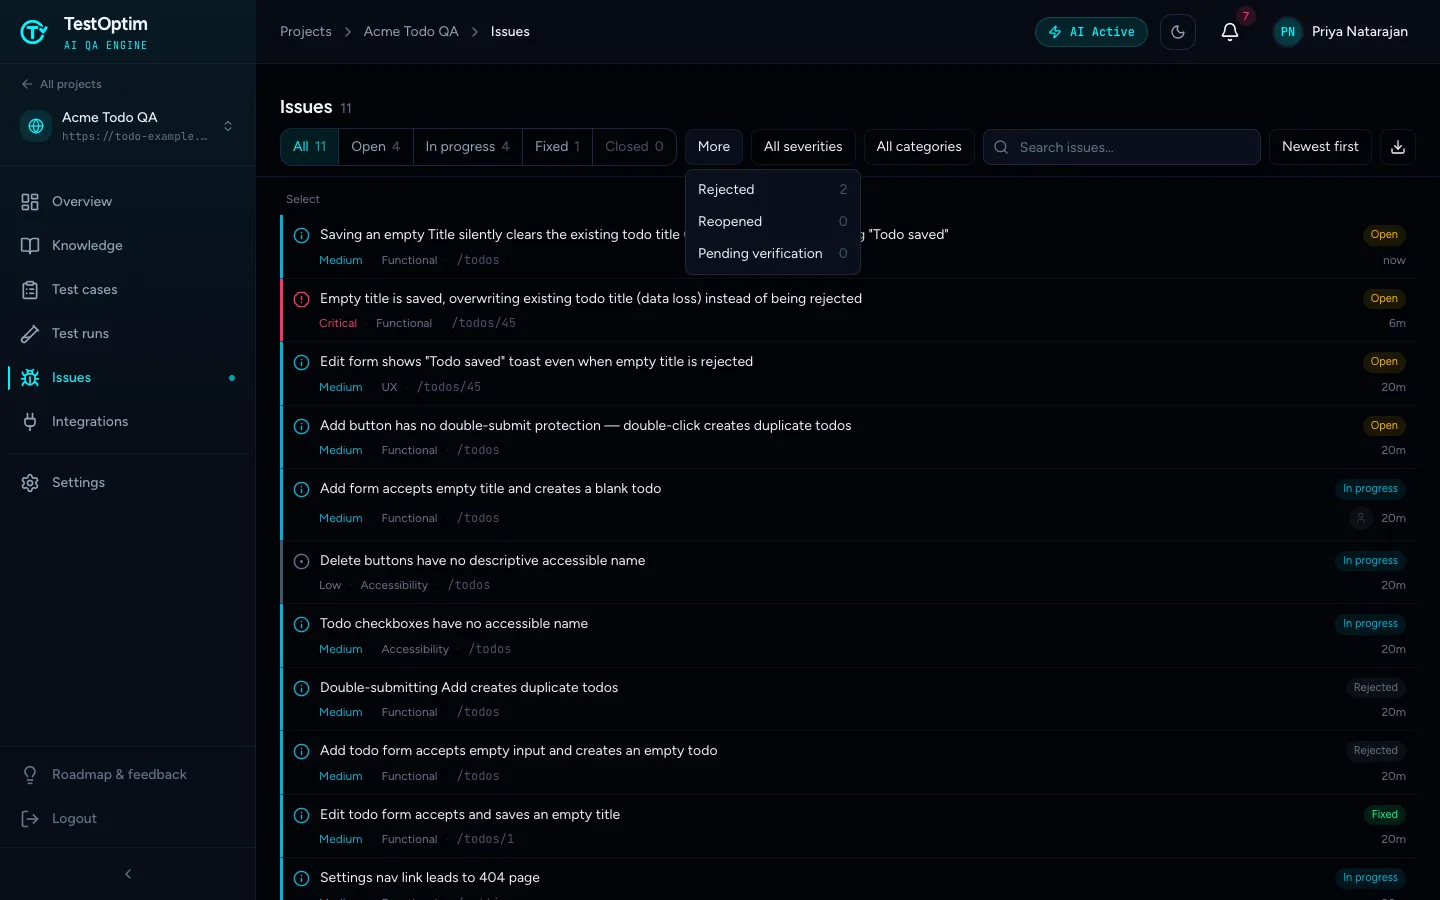The width and height of the screenshot is (1440, 900).
Task: Click the Overview grid icon in sidebar
Action: [x=30, y=202]
